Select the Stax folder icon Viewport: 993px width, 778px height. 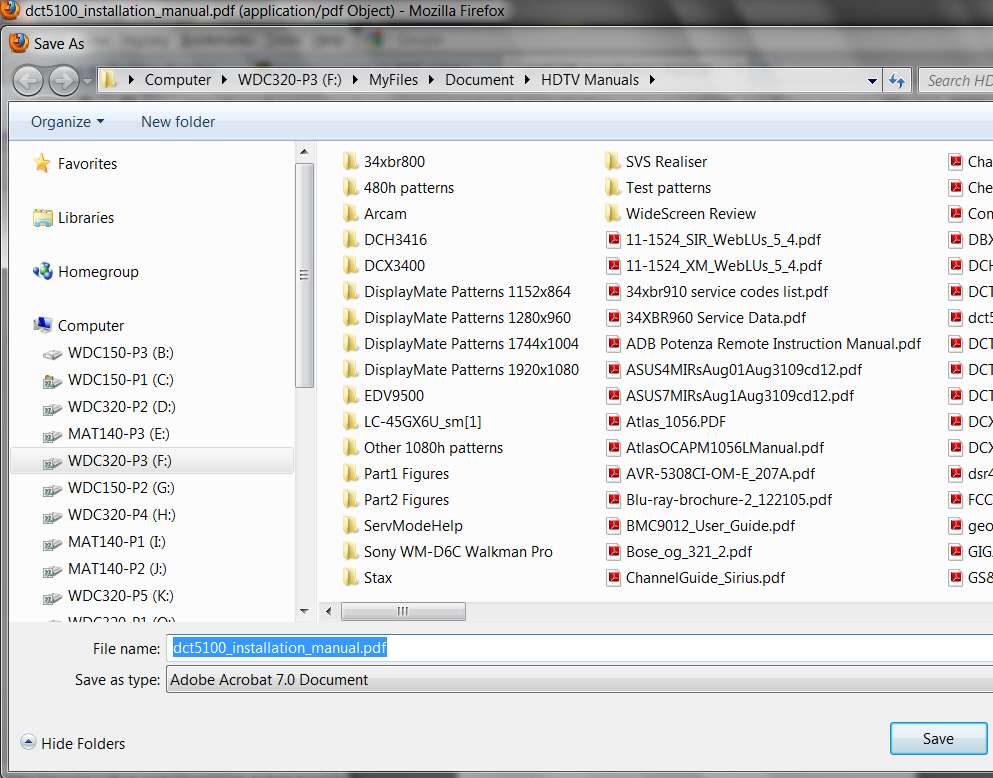pyautogui.click(x=350, y=577)
